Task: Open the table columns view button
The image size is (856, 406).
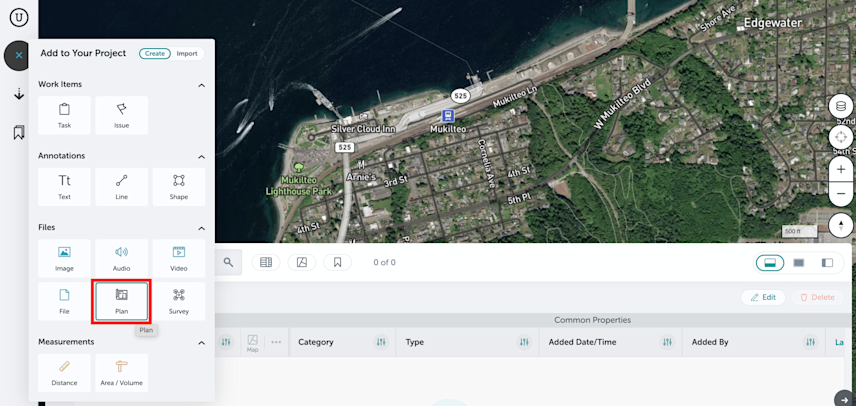Action: (266, 262)
